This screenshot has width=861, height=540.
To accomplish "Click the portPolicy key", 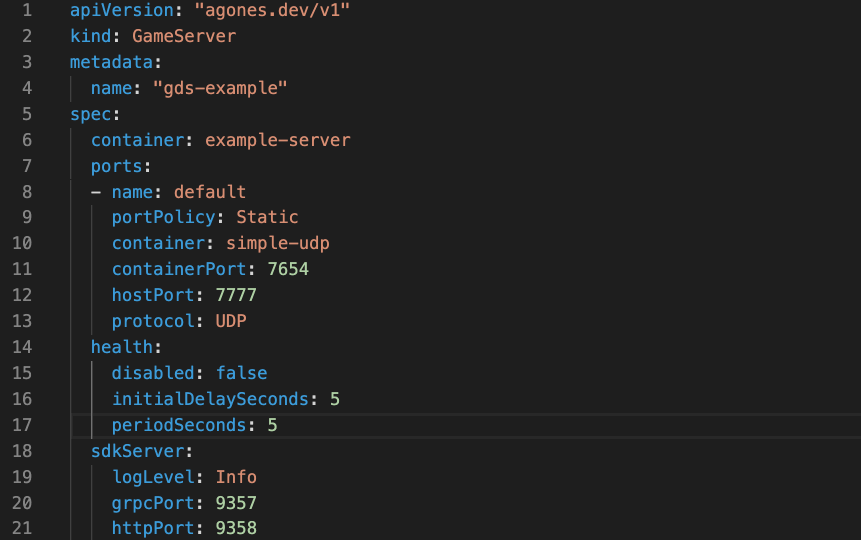I will [x=164, y=218].
